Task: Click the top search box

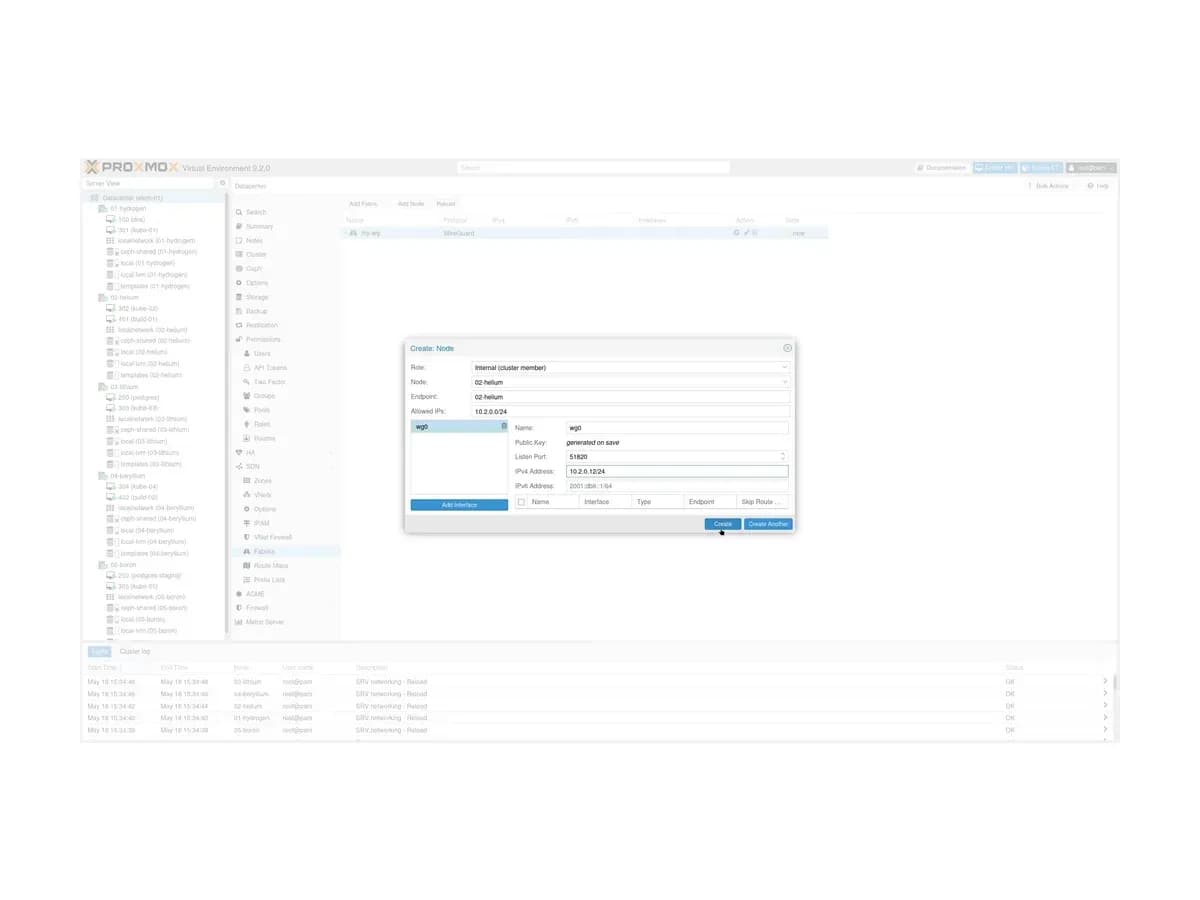Action: pos(594,168)
